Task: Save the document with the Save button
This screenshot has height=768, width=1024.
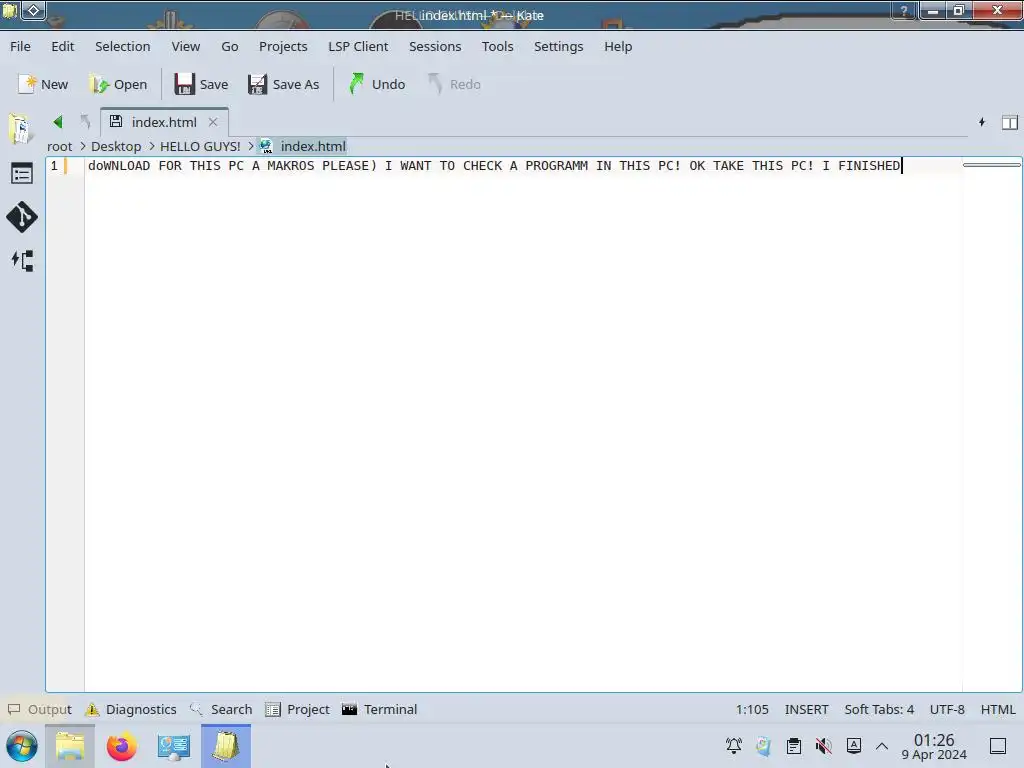Action: coord(201,84)
